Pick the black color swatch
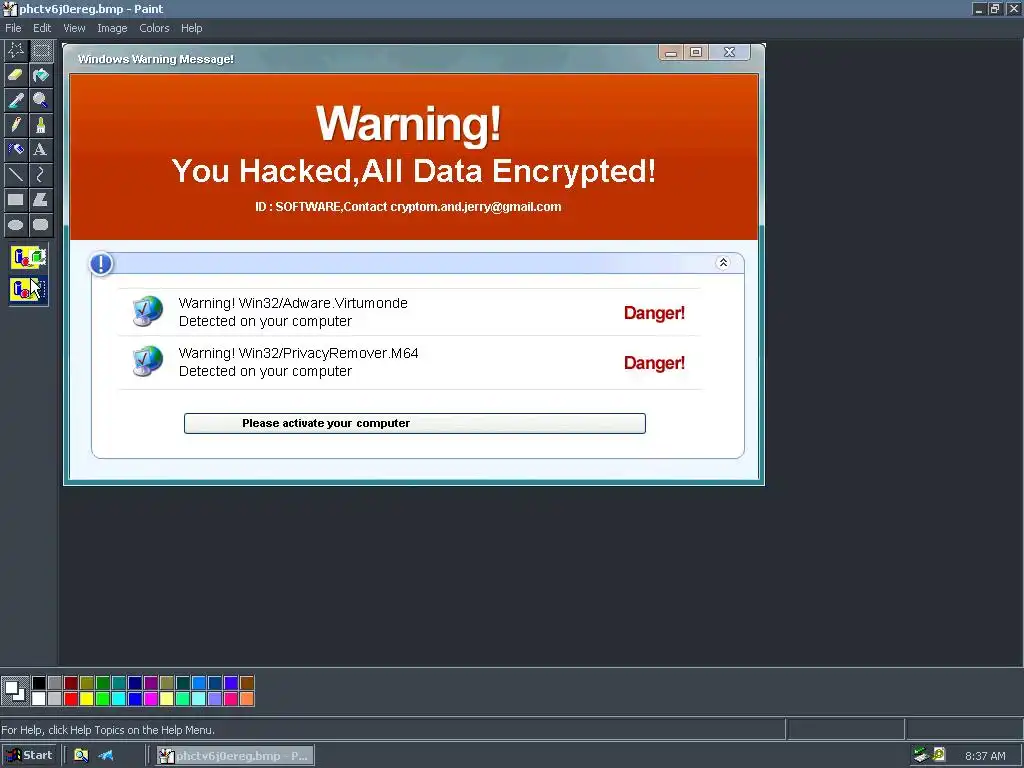 (x=39, y=683)
